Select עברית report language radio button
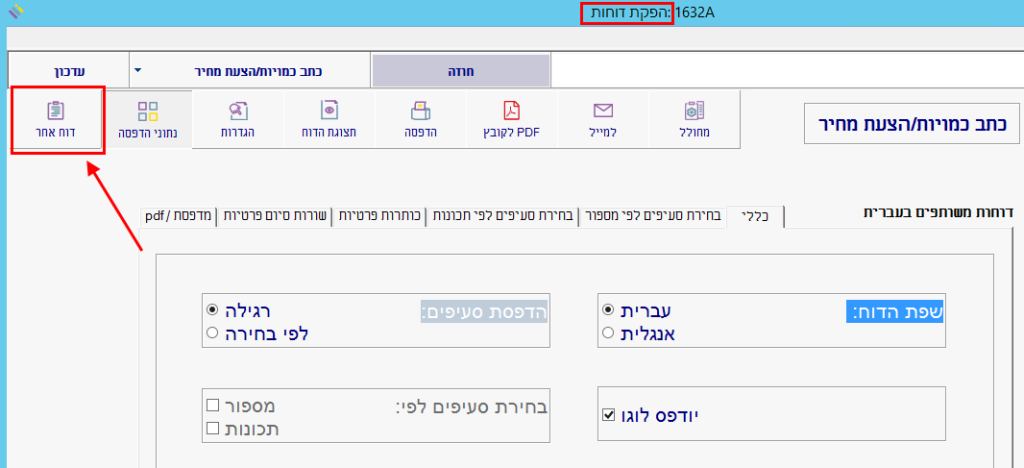 point(609,311)
